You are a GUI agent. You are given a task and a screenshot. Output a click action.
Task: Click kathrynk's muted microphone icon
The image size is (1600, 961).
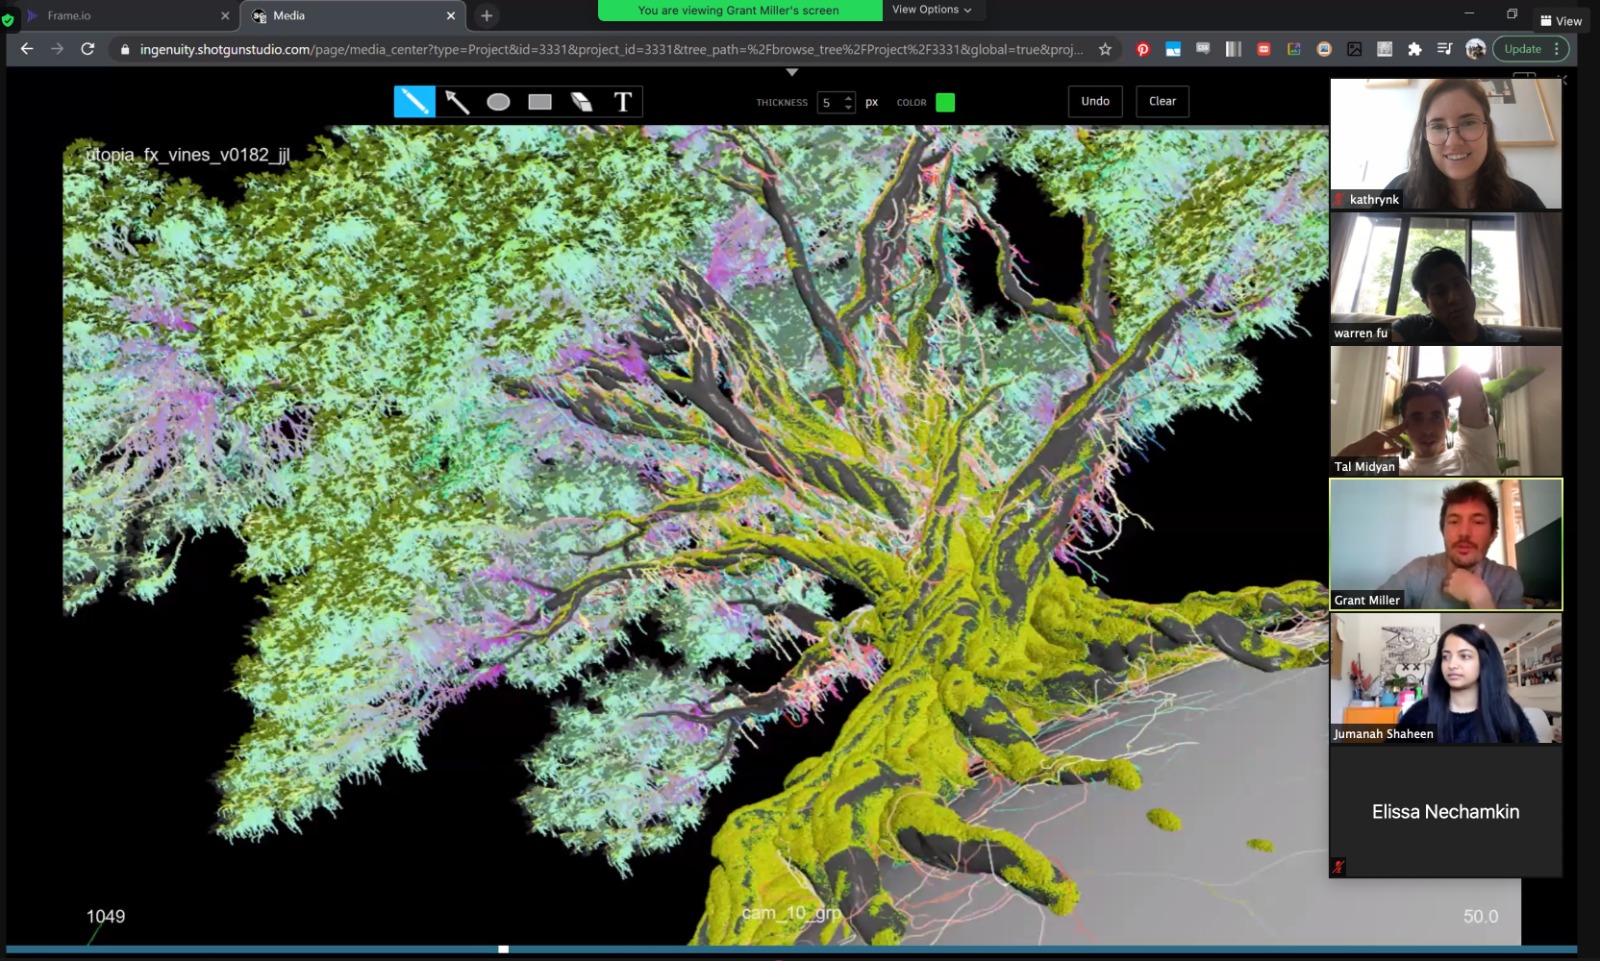pyautogui.click(x=1339, y=199)
